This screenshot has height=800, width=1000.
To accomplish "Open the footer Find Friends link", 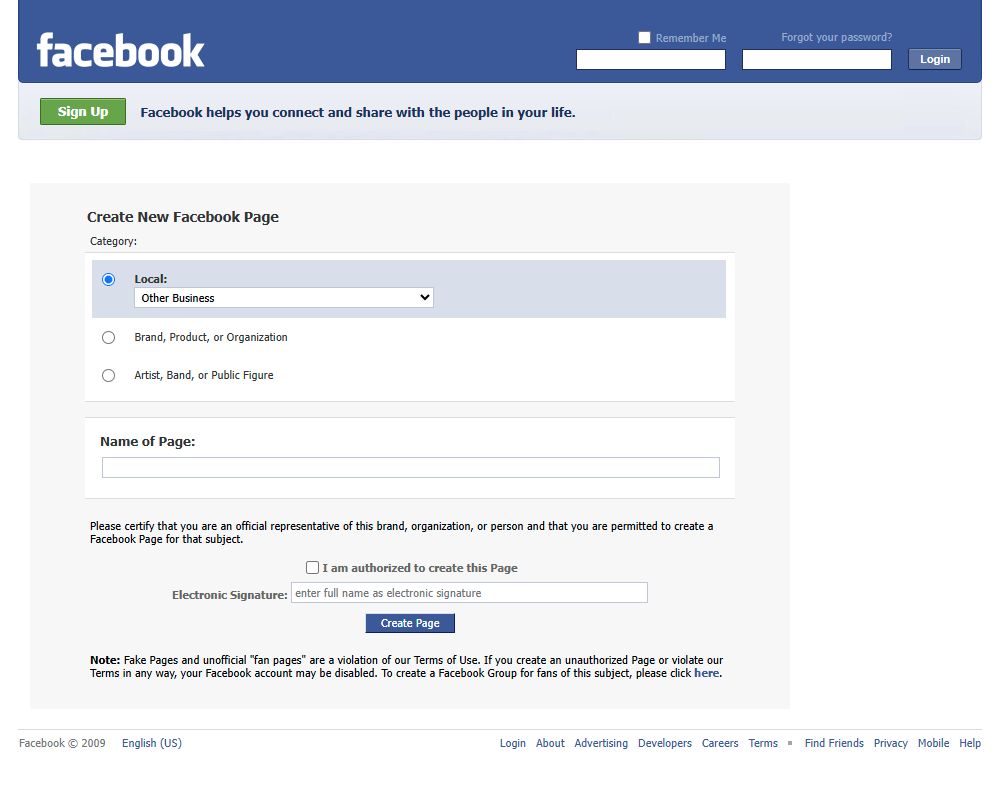I will click(x=834, y=743).
